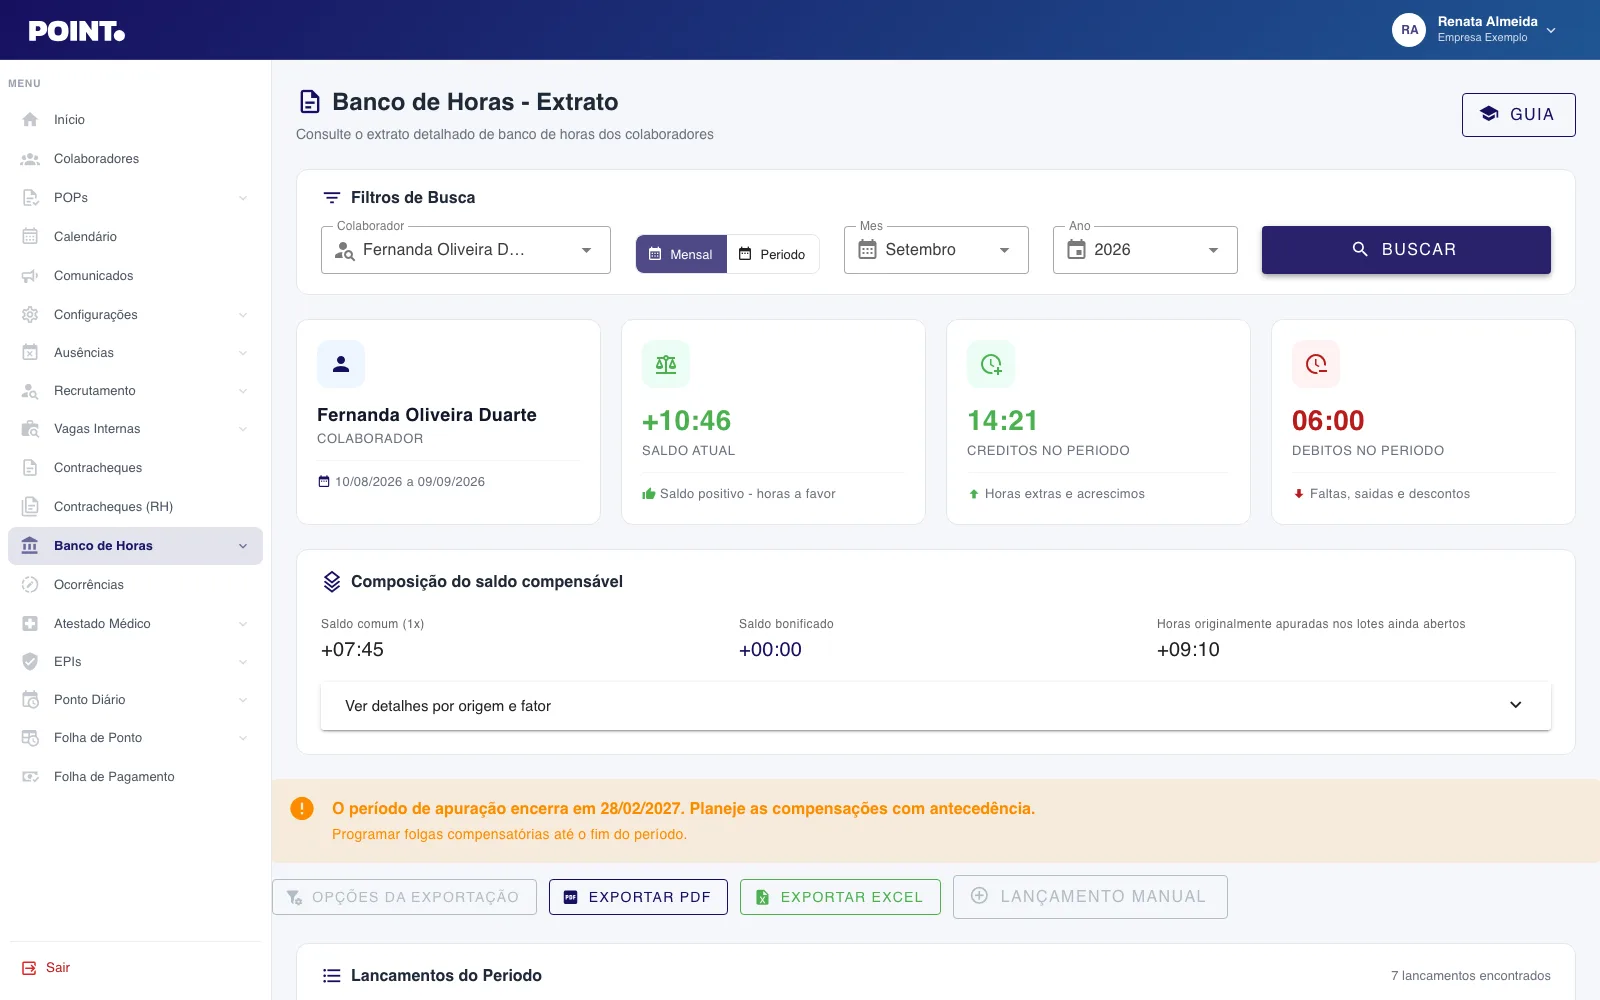
Task: Open Colaboradores in the menu
Action: (135, 158)
